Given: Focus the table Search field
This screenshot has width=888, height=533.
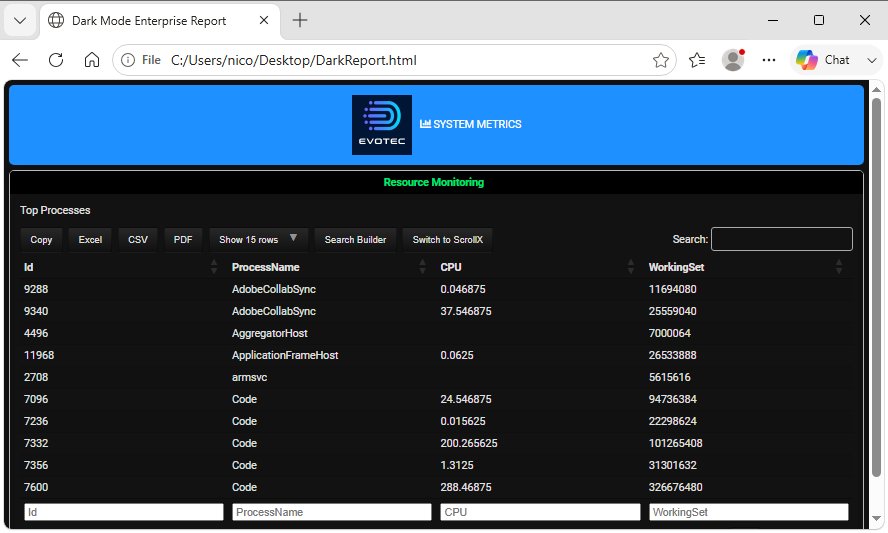Looking at the screenshot, I should 782,239.
